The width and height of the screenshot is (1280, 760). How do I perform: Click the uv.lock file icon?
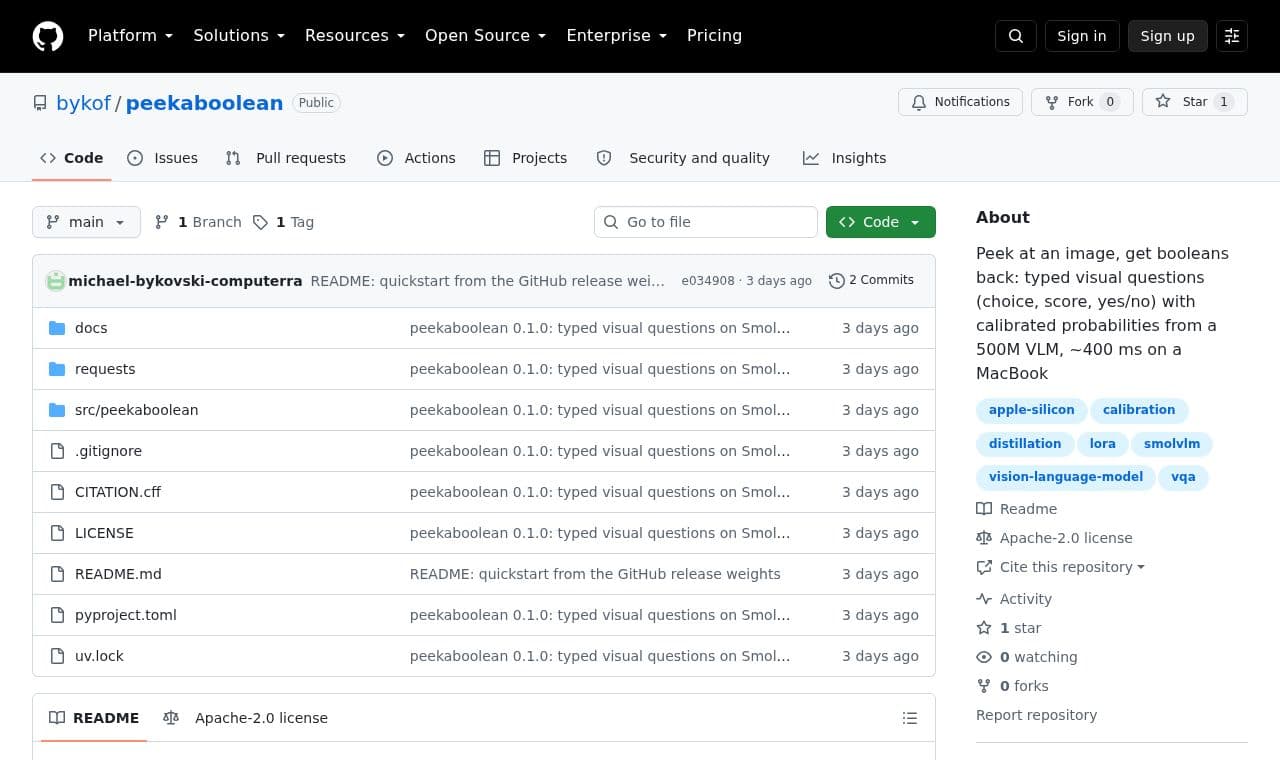[x=57, y=656]
